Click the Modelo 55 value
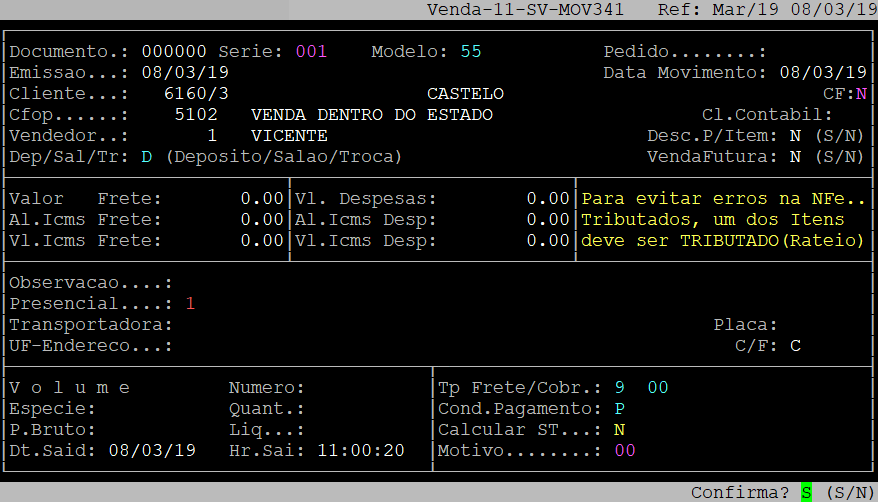878x502 pixels. [x=471, y=51]
